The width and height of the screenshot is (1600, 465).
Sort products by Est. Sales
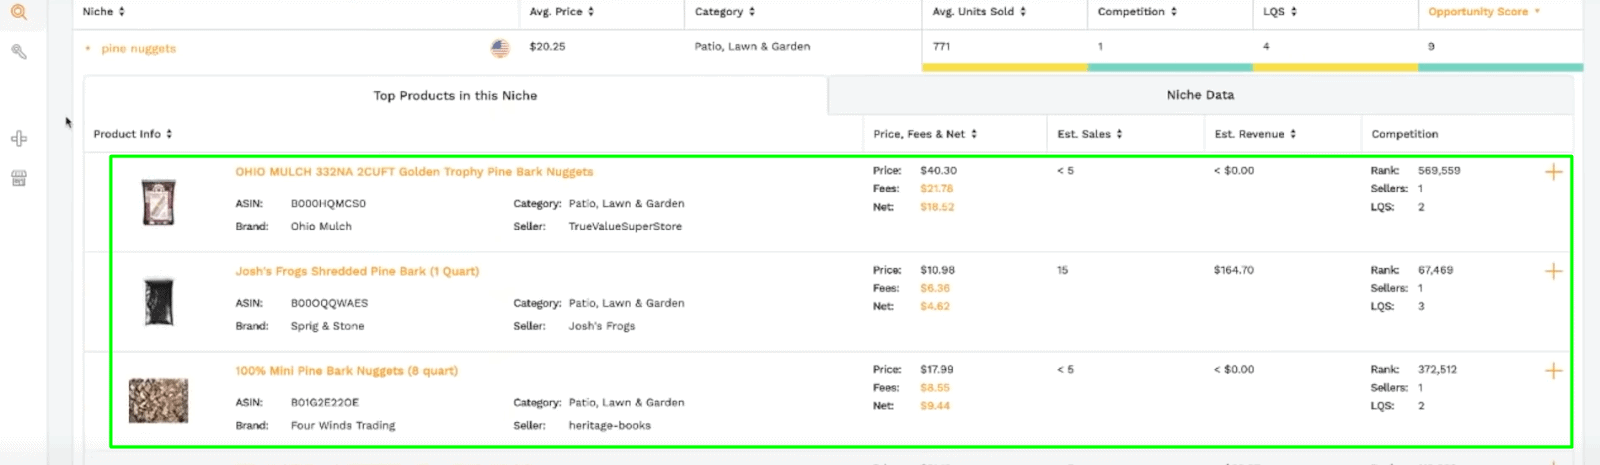pos(1089,134)
